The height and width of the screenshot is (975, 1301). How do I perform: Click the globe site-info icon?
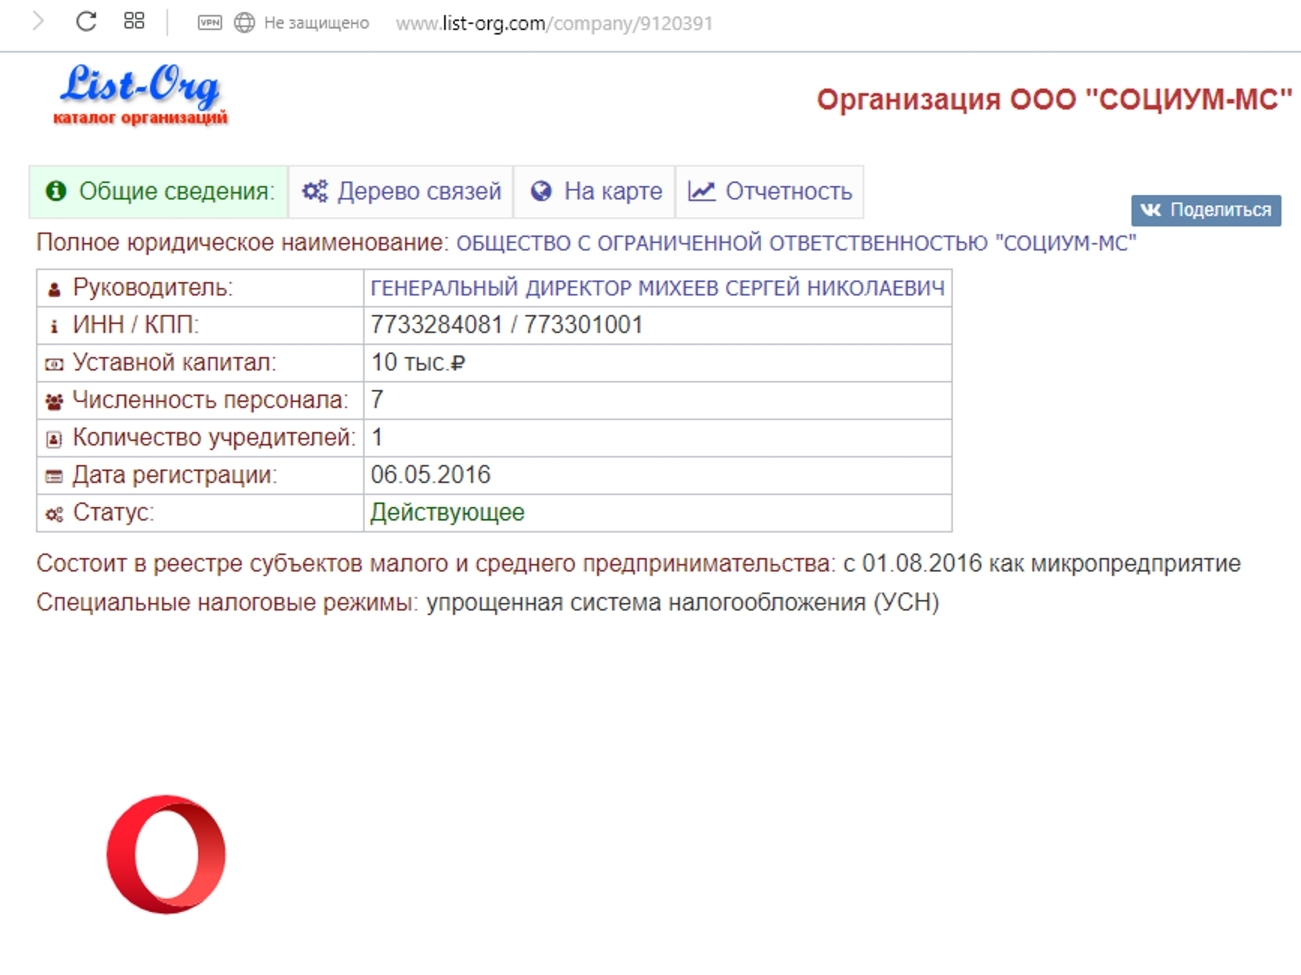pos(244,22)
